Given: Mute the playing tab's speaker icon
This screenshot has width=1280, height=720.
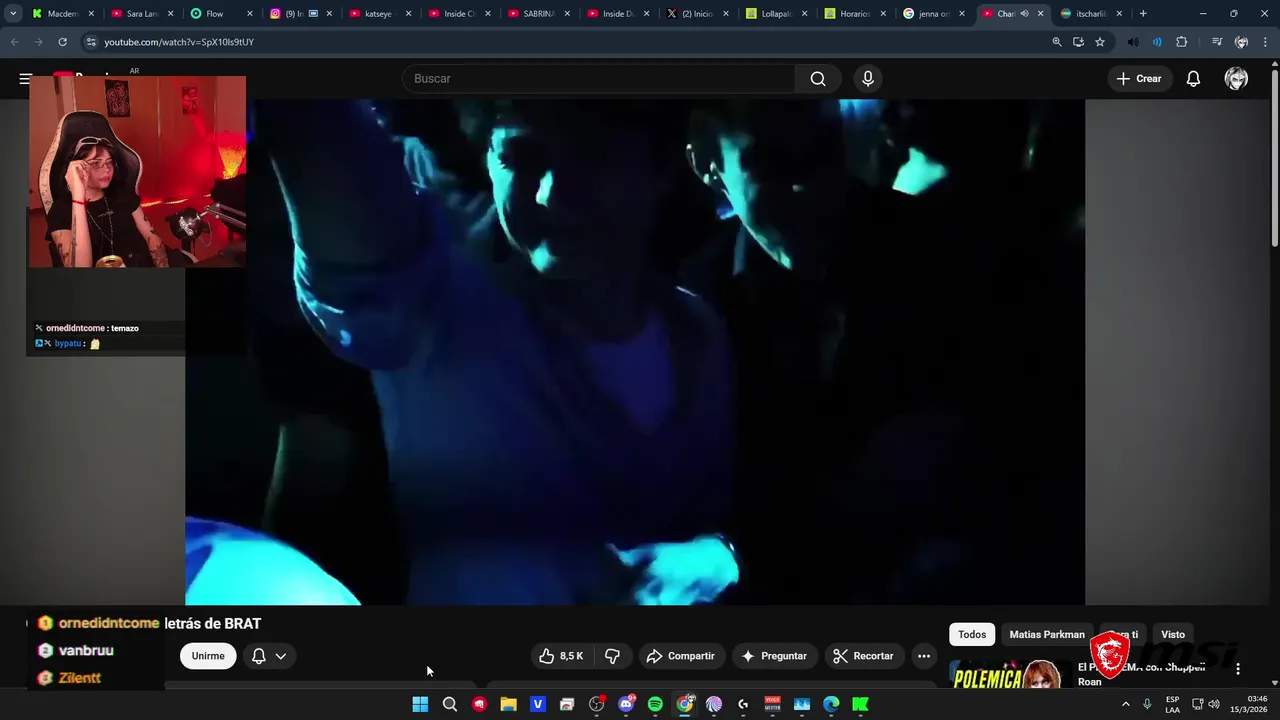Looking at the screenshot, I should click(1024, 14).
